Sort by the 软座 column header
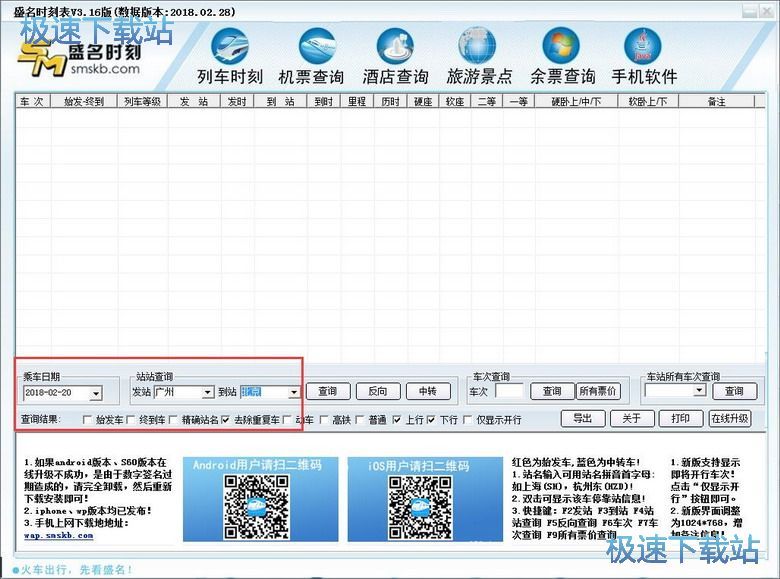 pyautogui.click(x=455, y=101)
